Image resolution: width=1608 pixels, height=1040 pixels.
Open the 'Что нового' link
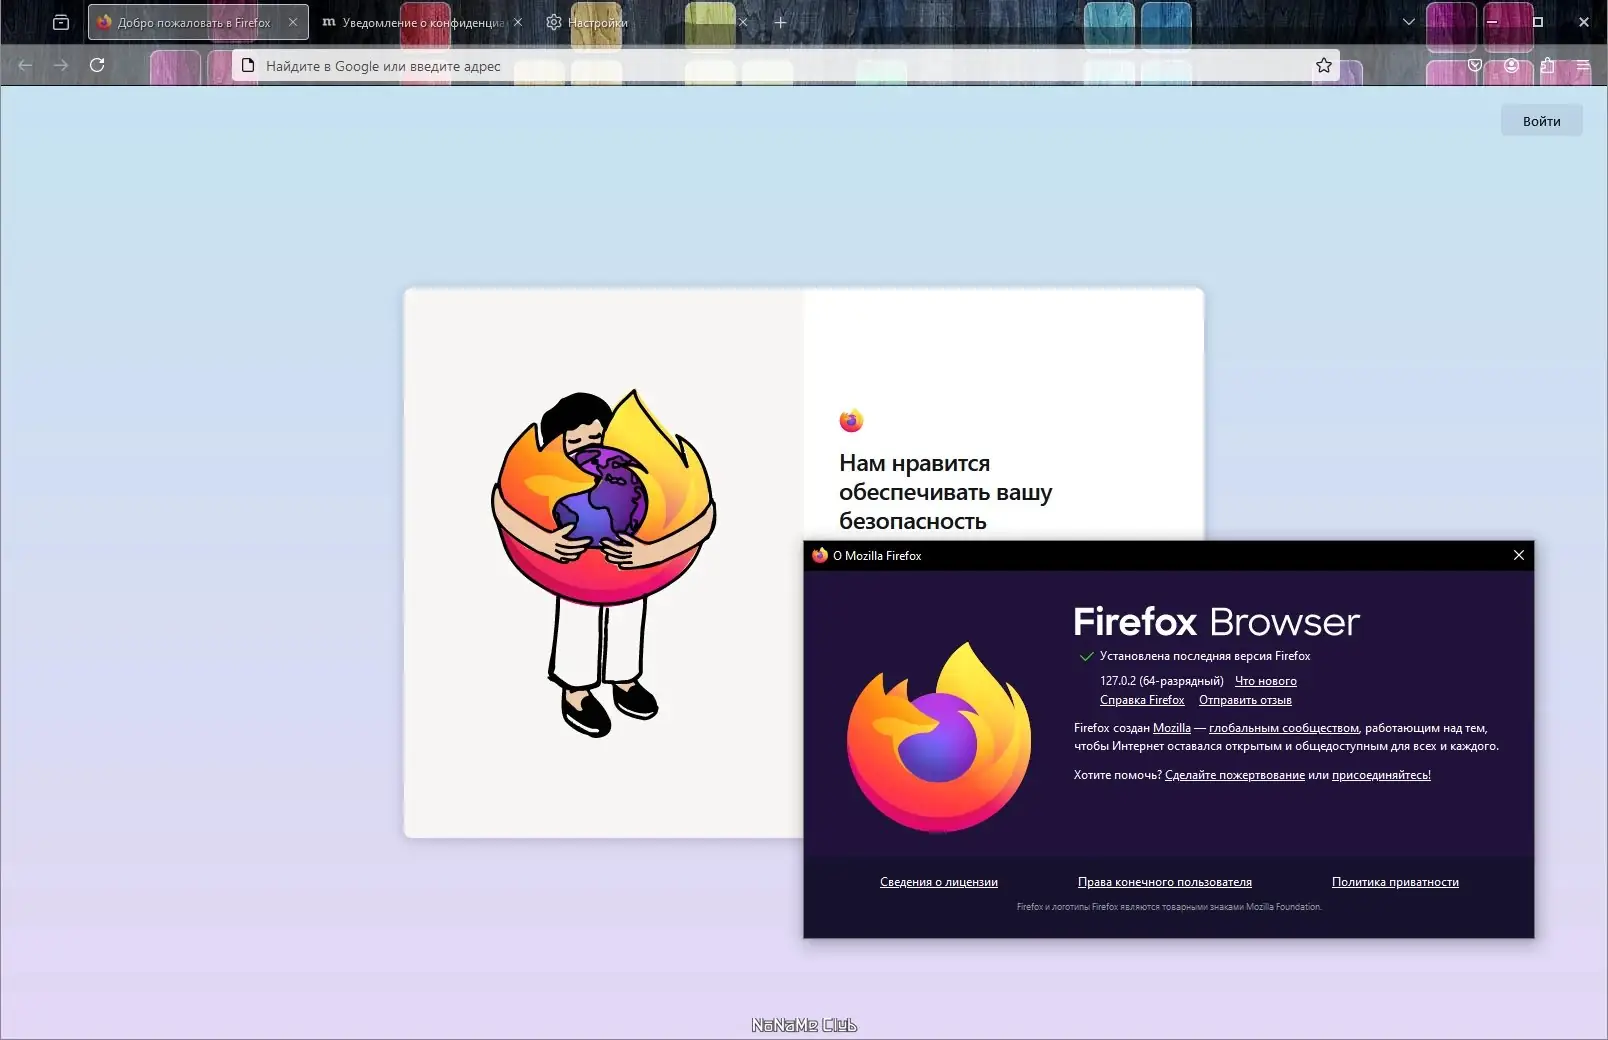(1265, 681)
